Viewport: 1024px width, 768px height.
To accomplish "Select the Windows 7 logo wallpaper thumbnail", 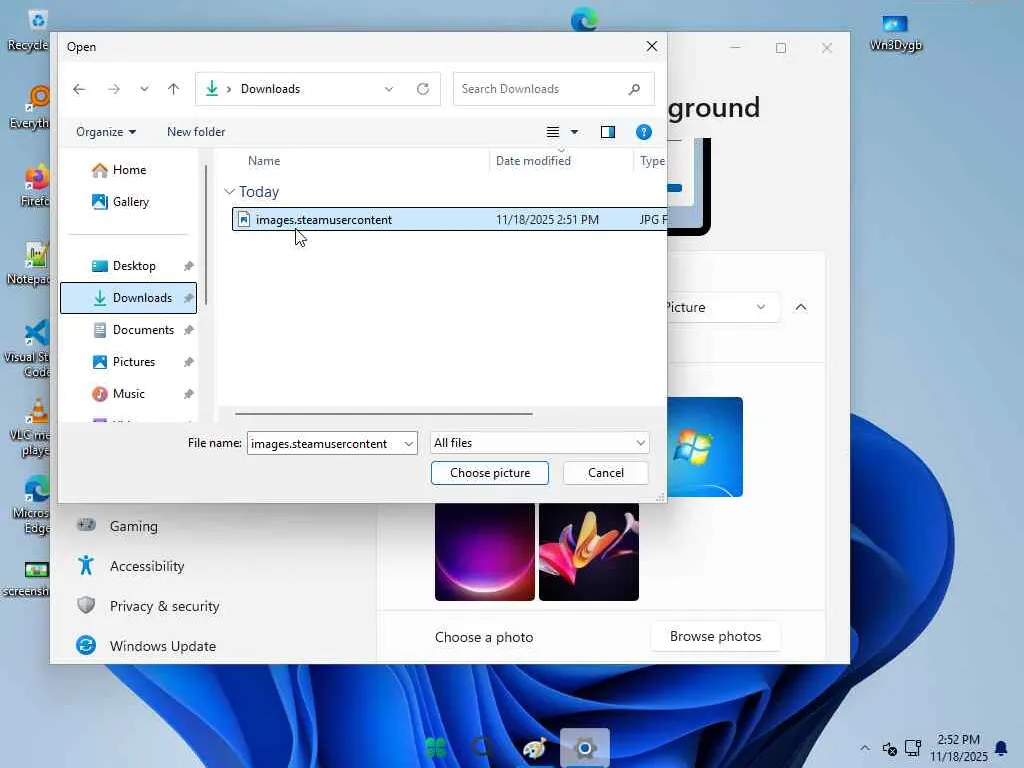I will [705, 447].
